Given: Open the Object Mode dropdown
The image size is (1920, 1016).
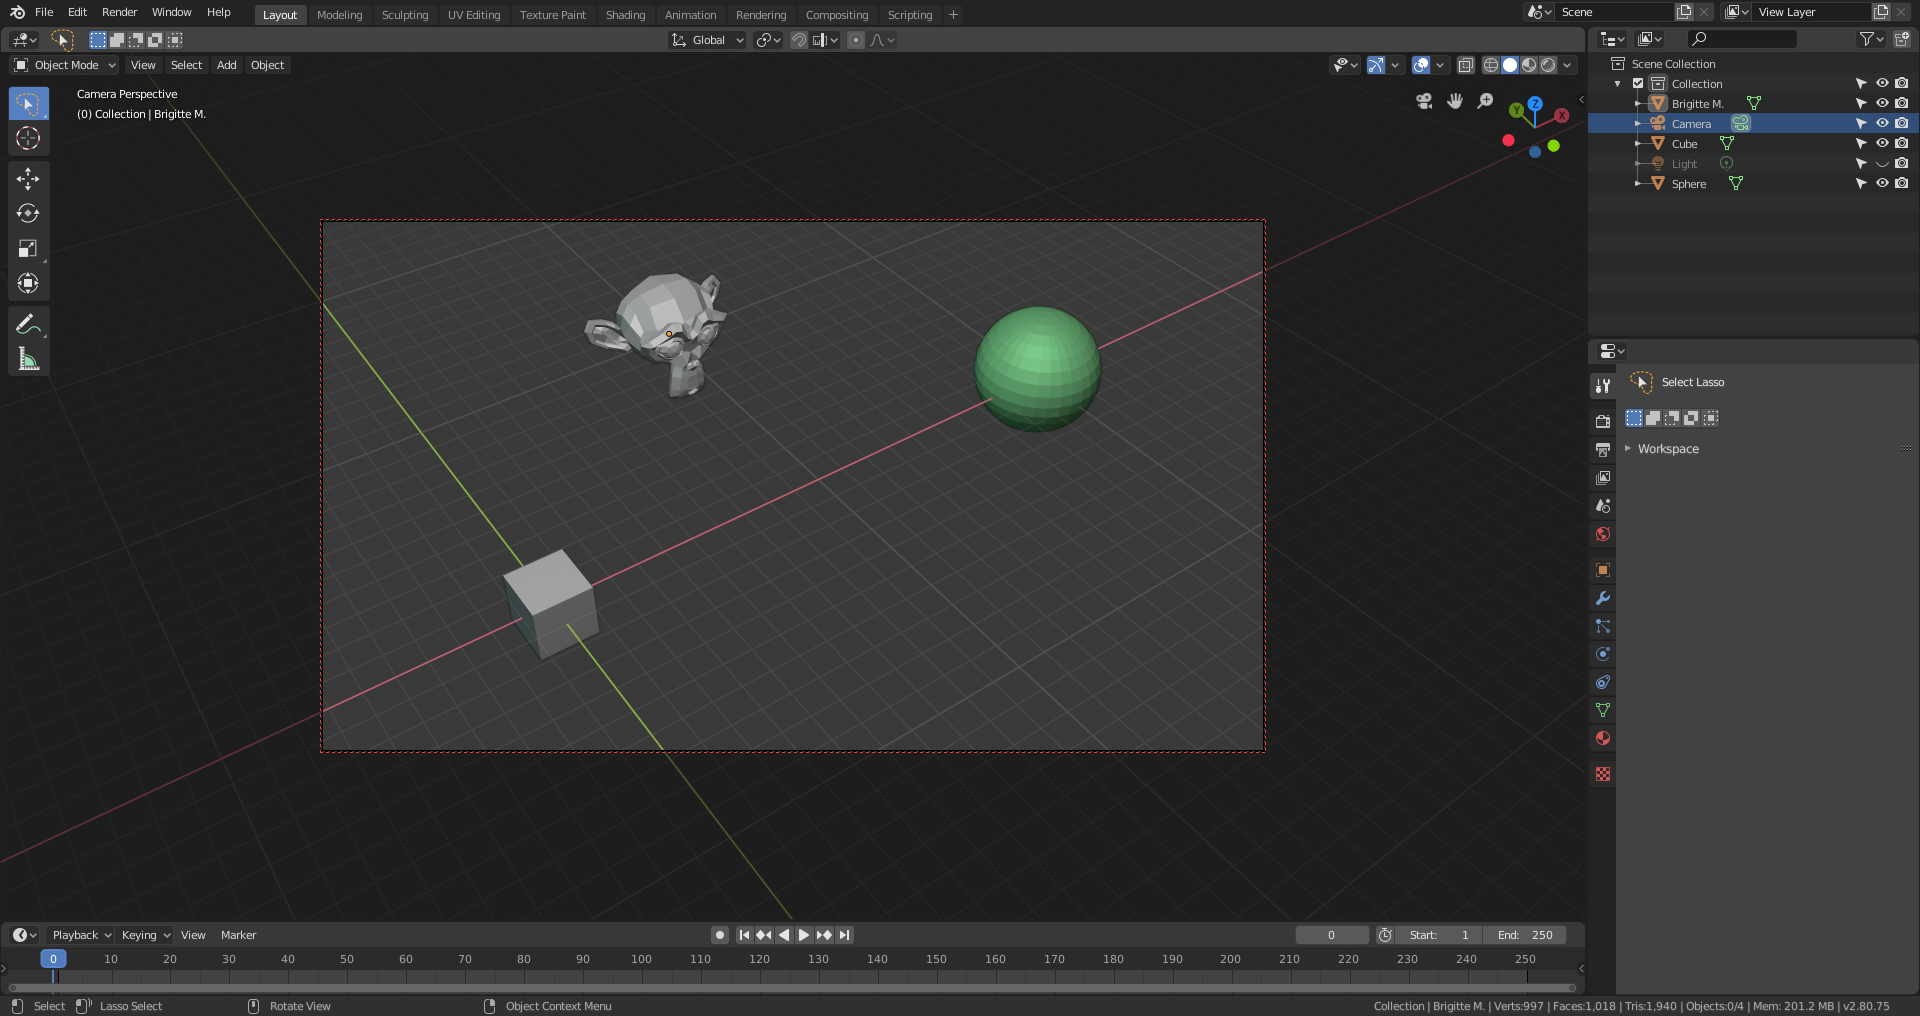Looking at the screenshot, I should point(65,65).
